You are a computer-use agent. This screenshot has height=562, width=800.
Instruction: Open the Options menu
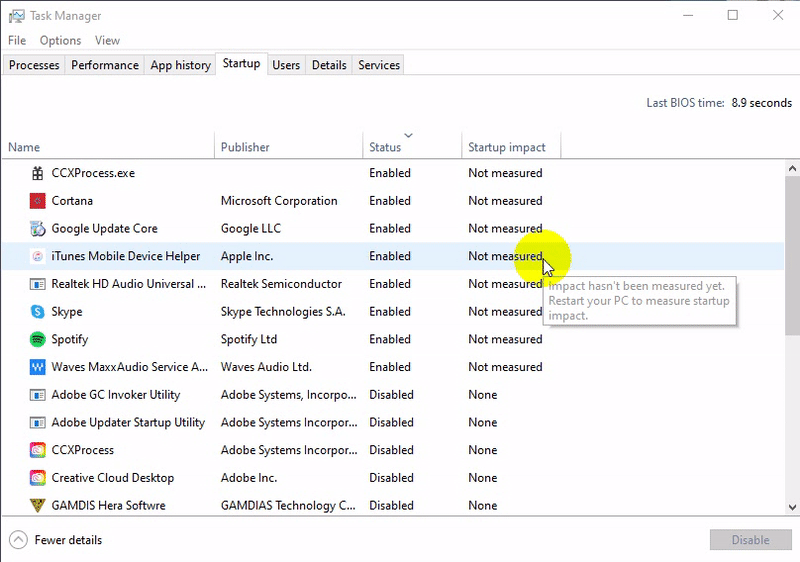[60, 40]
